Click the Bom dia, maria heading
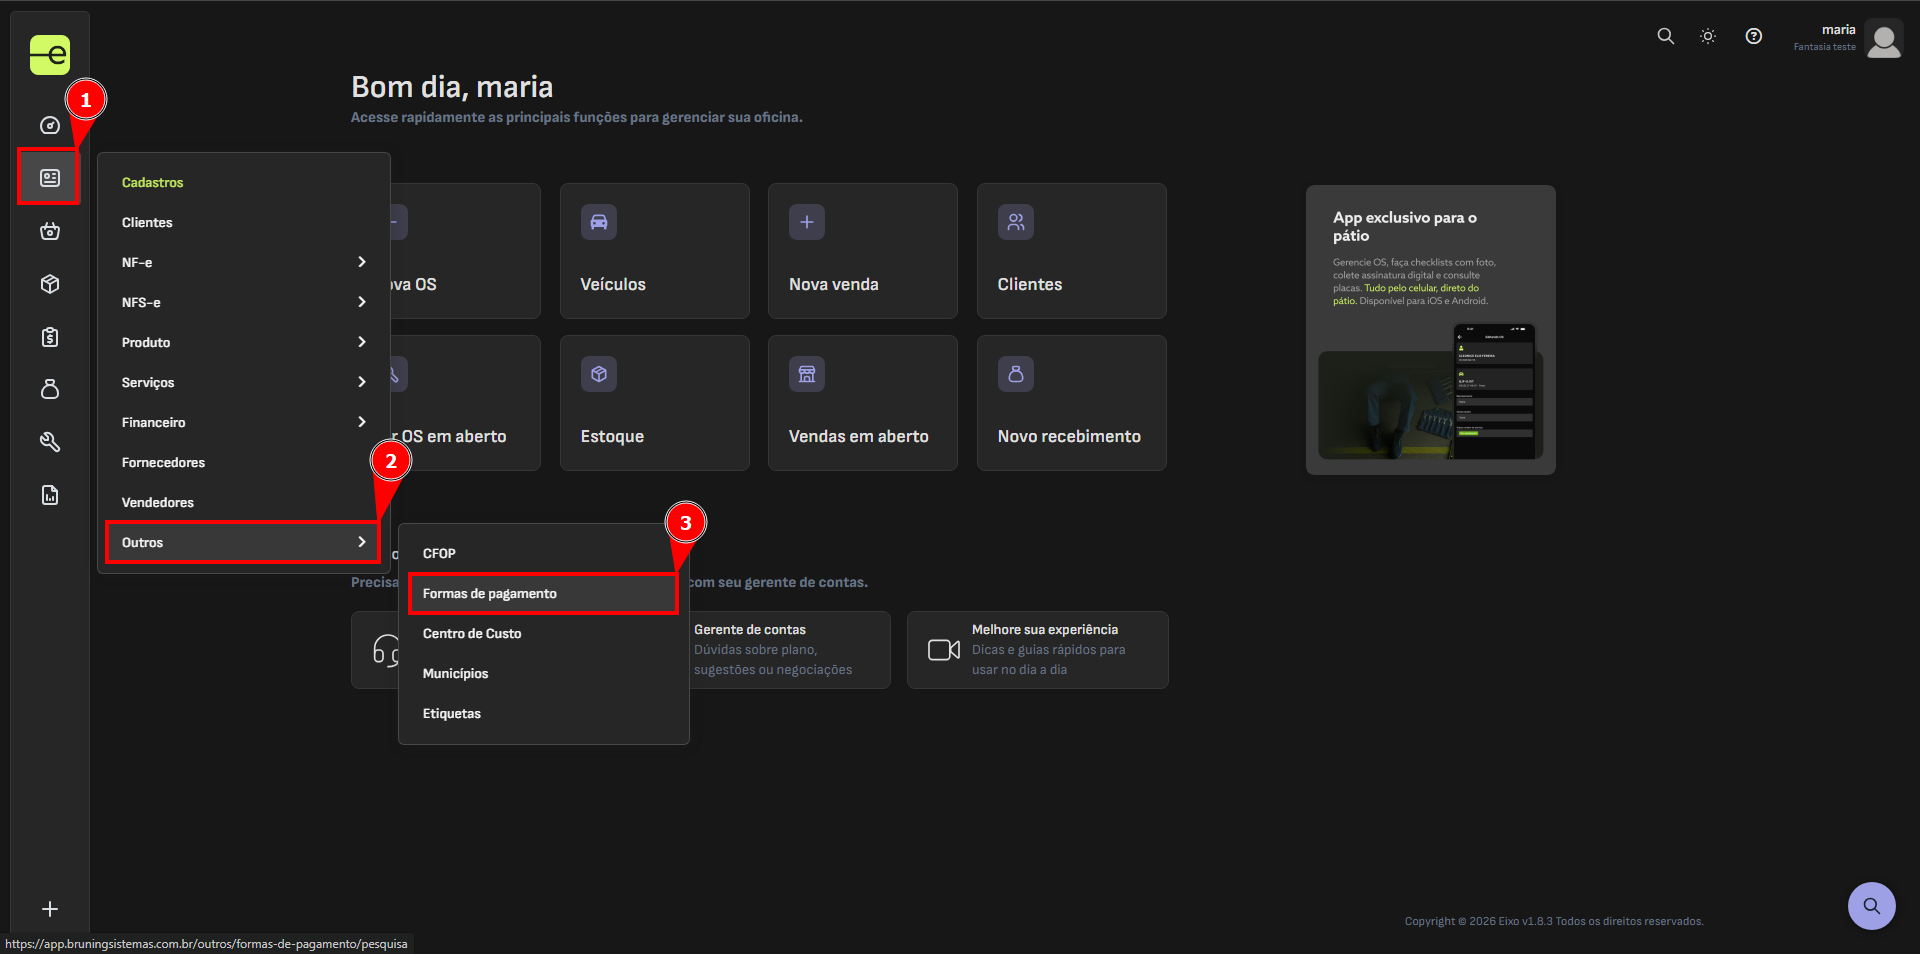The image size is (1920, 954). tap(452, 87)
